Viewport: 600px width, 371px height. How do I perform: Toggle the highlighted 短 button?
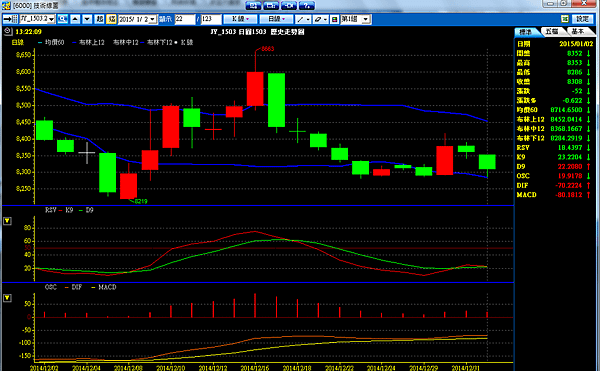111,19
